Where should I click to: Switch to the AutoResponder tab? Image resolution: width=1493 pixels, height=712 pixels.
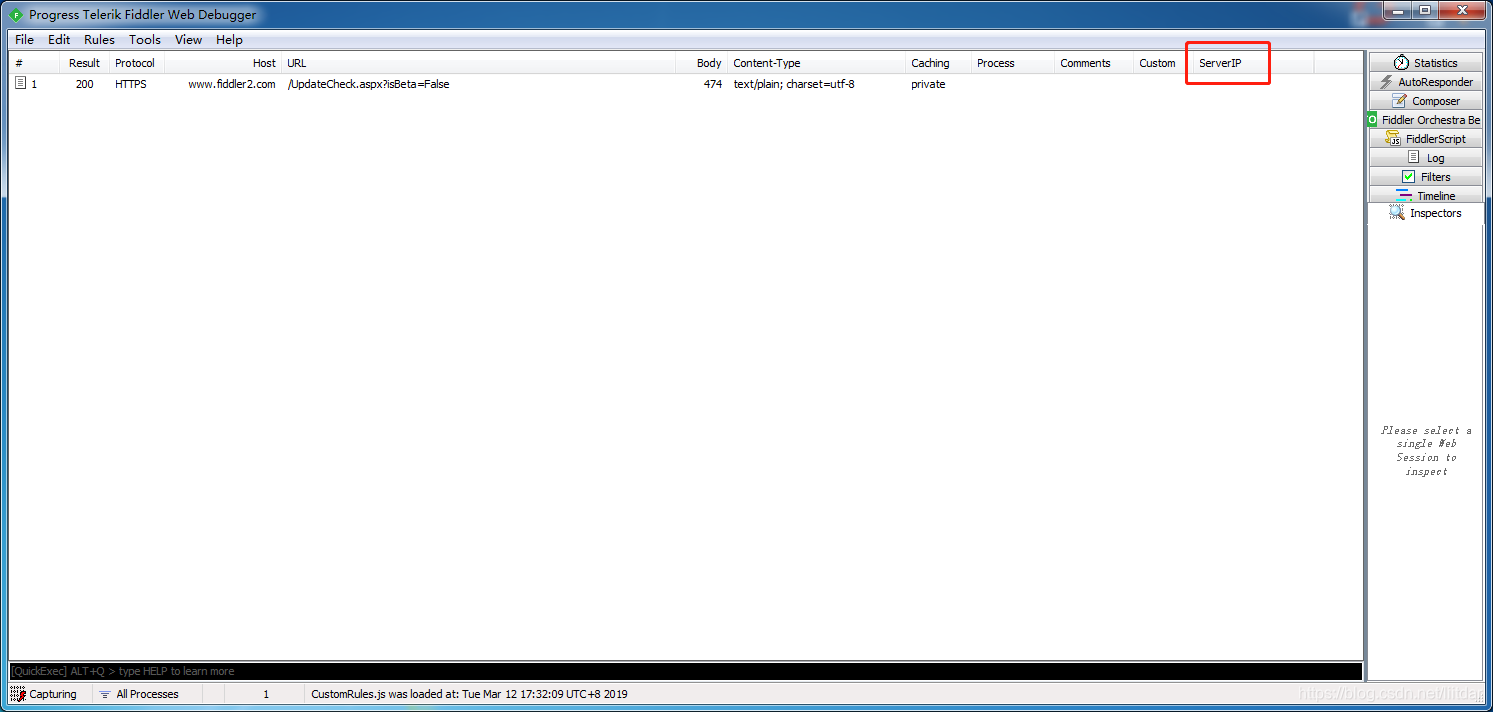coord(1425,82)
